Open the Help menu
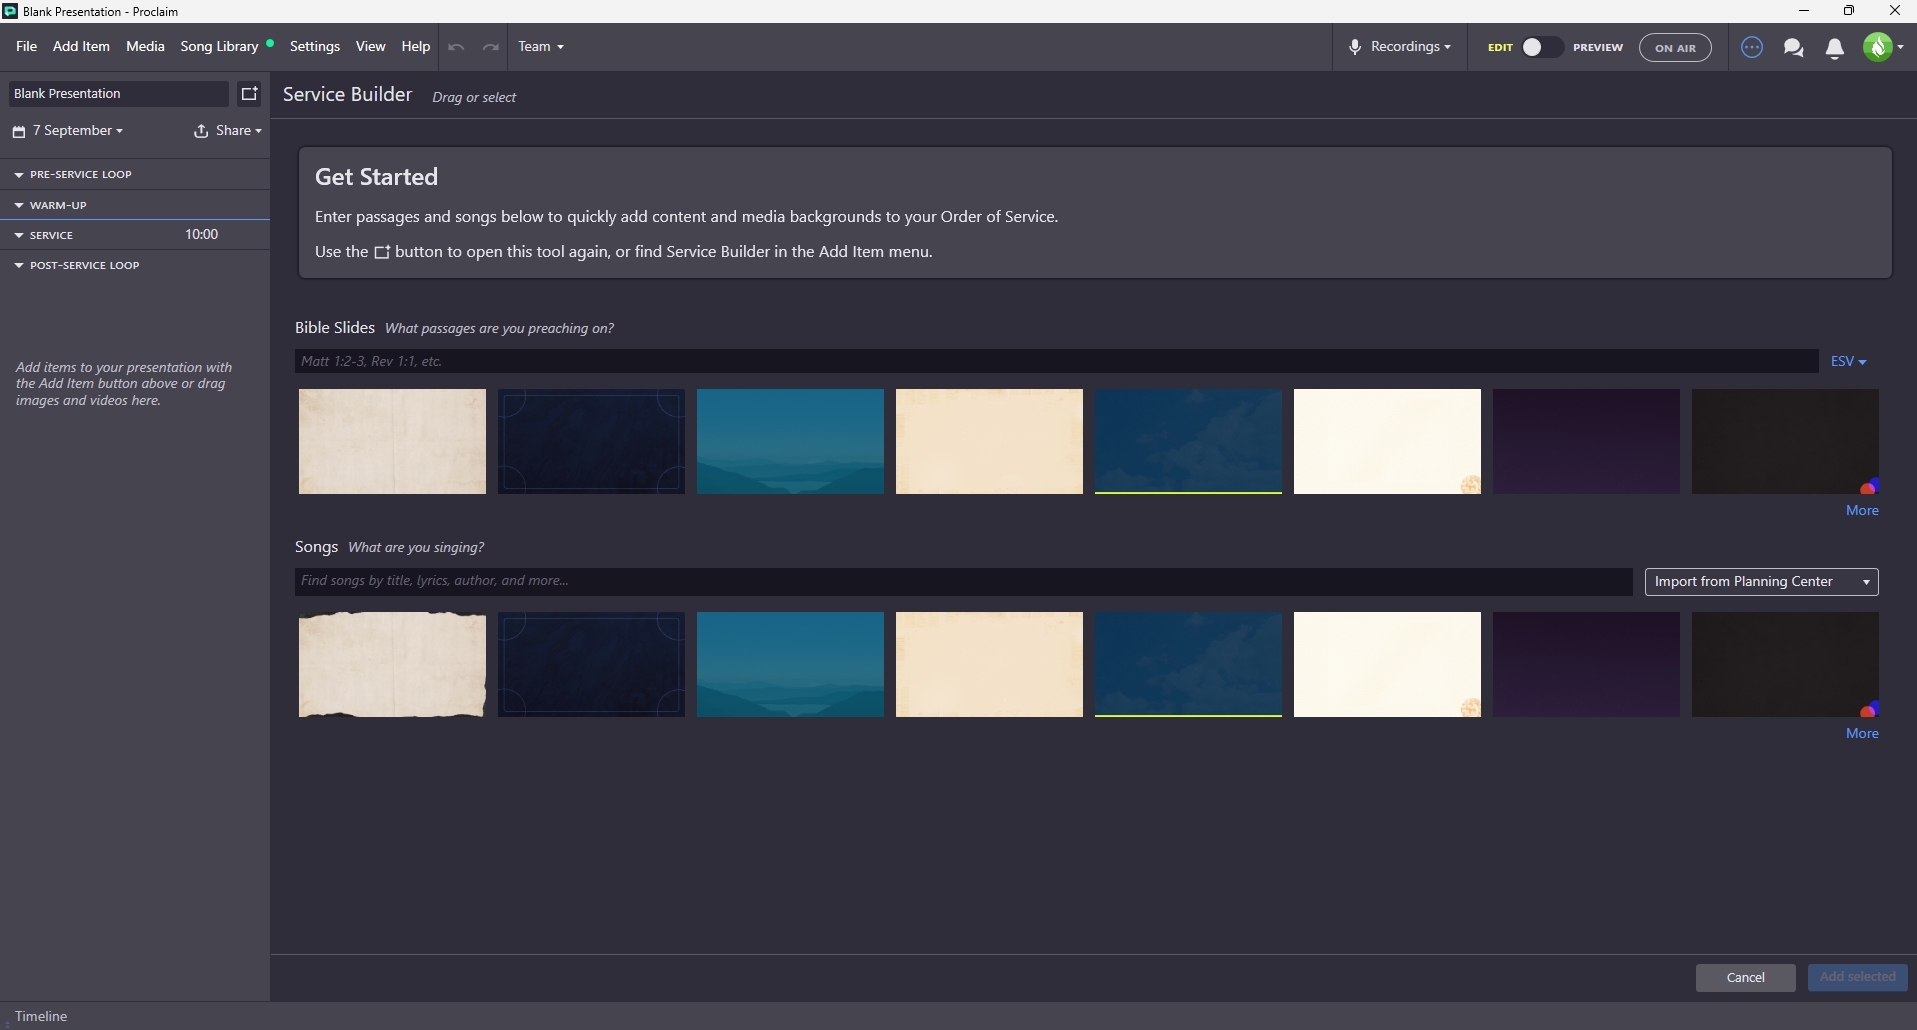This screenshot has width=1917, height=1030. [x=415, y=46]
